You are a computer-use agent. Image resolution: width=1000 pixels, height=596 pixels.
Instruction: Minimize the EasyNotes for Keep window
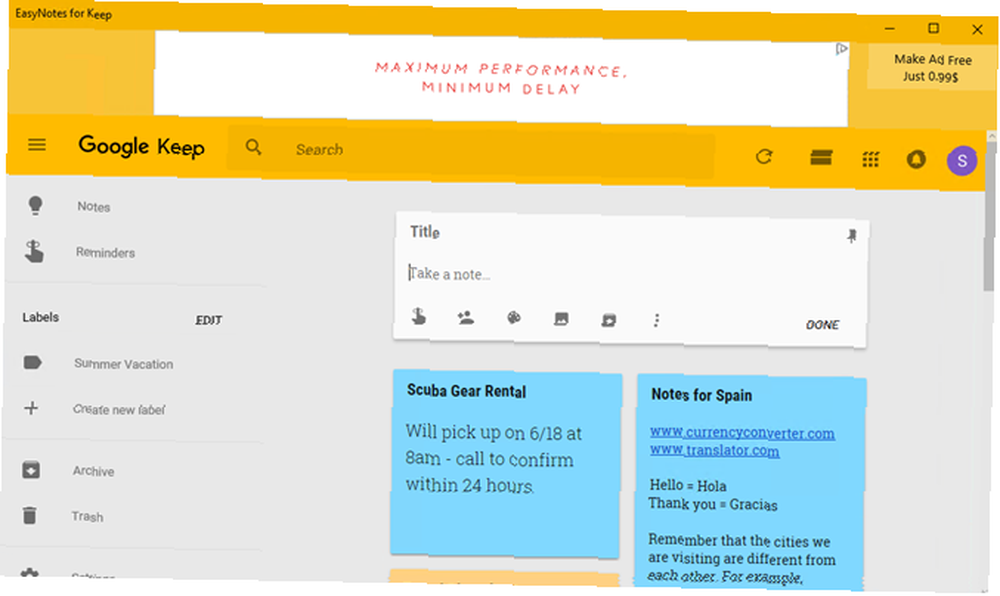click(890, 29)
